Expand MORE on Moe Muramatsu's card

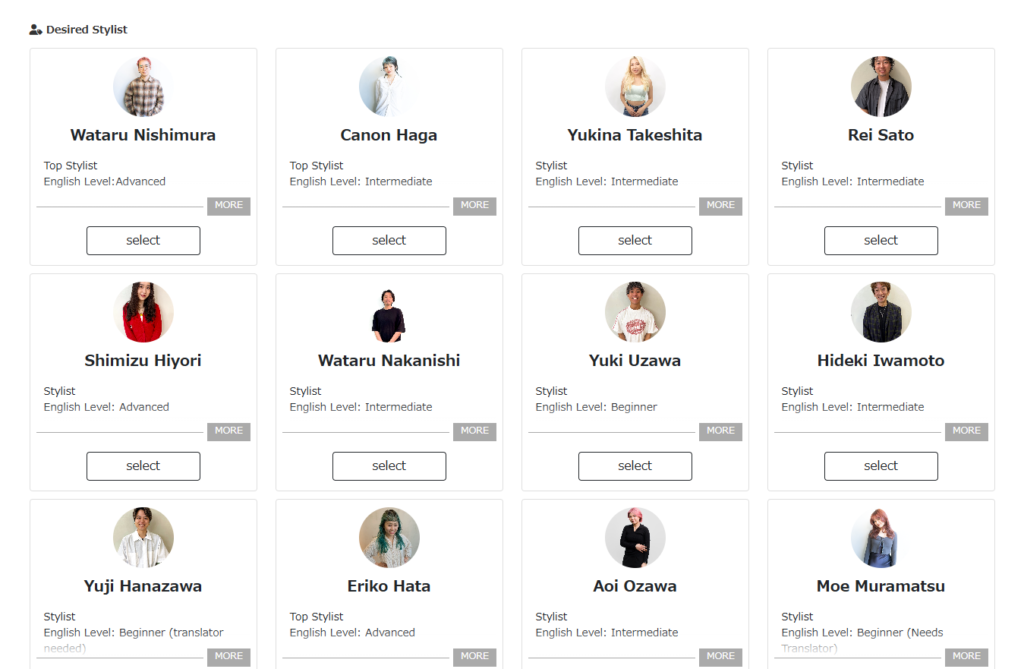coord(966,657)
